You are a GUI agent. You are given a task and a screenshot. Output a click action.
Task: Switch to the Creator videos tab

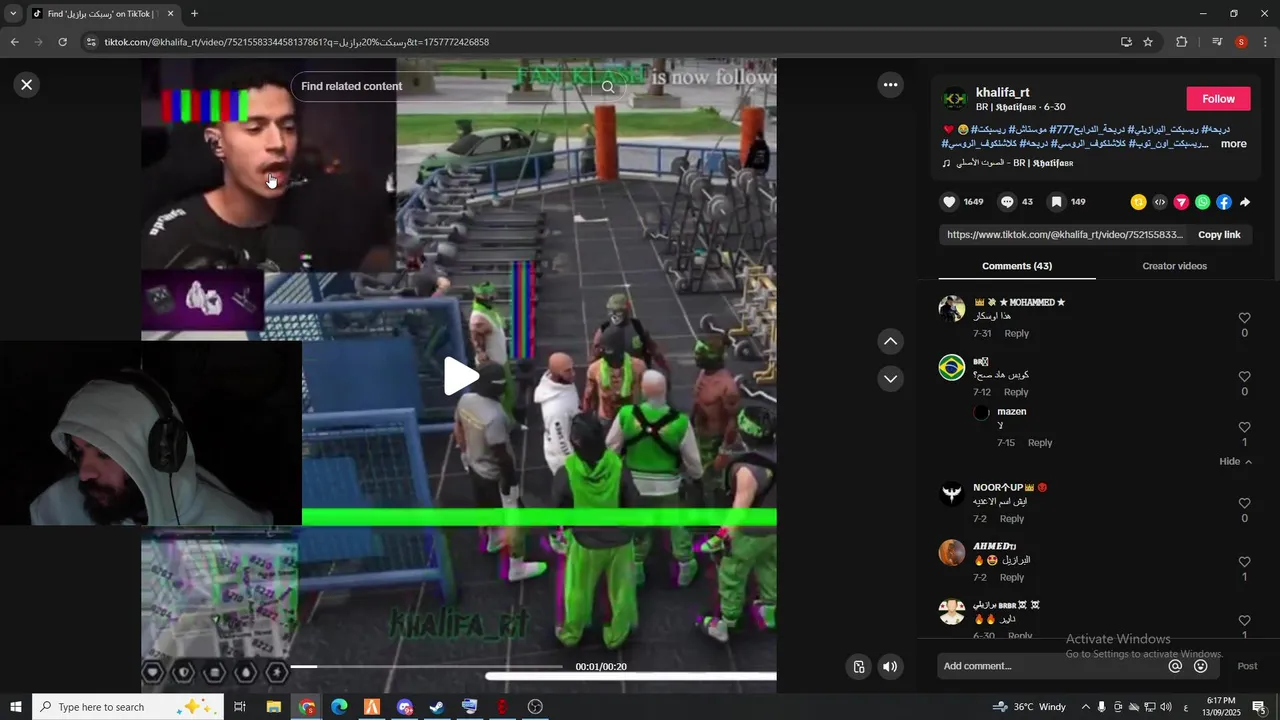pyautogui.click(x=1174, y=266)
